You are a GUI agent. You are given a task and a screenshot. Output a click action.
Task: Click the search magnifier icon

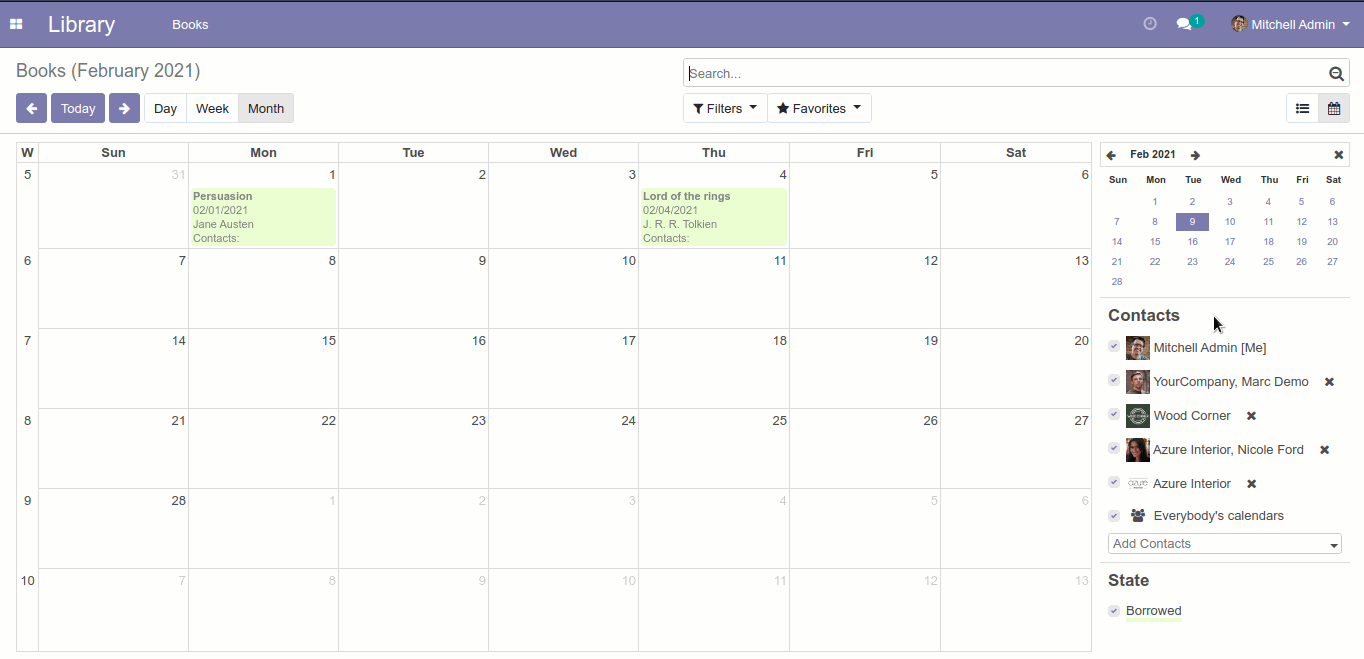coord(1336,73)
